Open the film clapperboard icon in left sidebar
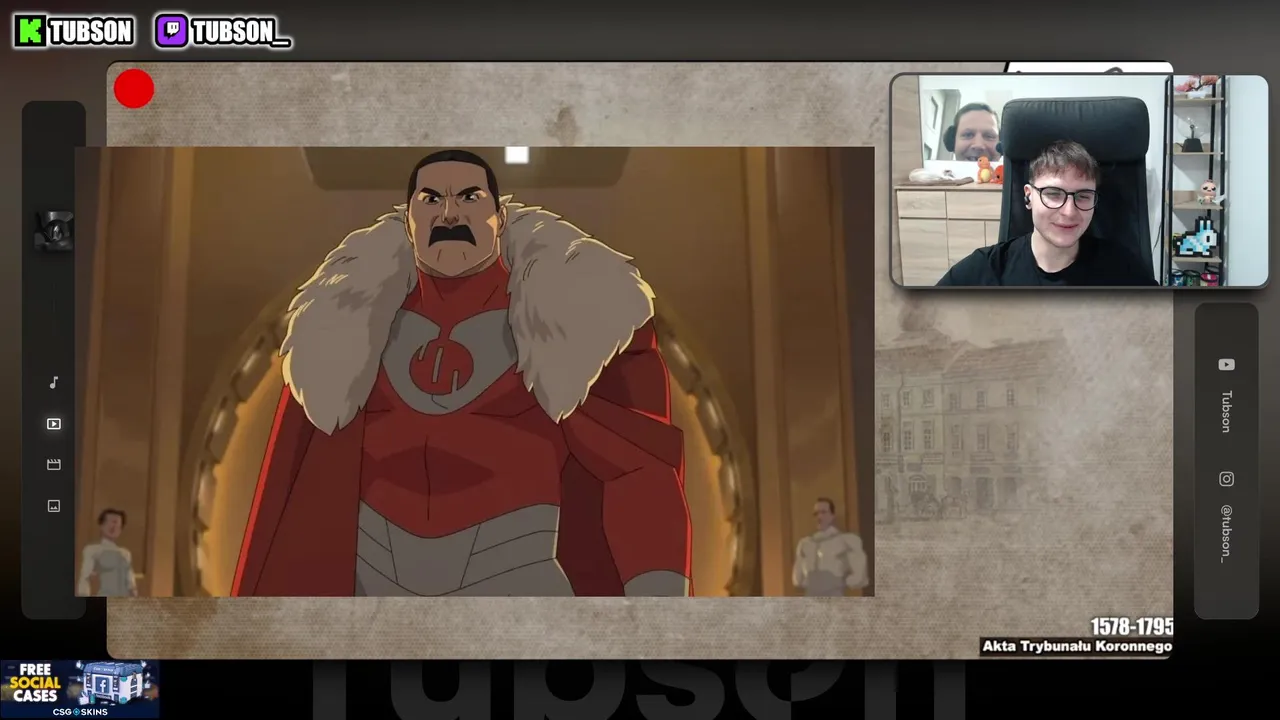The height and width of the screenshot is (720, 1280). pyautogui.click(x=54, y=465)
